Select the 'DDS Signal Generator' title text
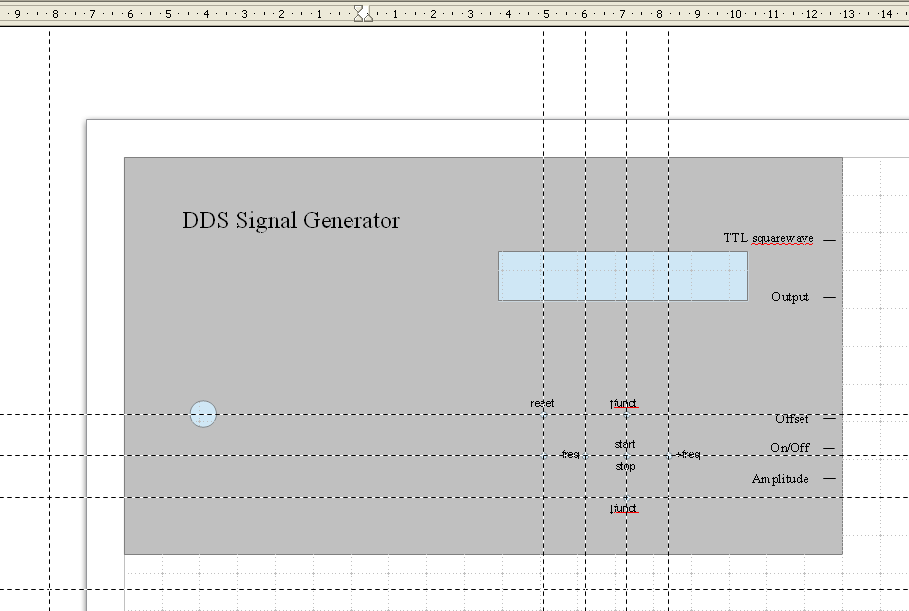909x611 pixels. pos(291,220)
